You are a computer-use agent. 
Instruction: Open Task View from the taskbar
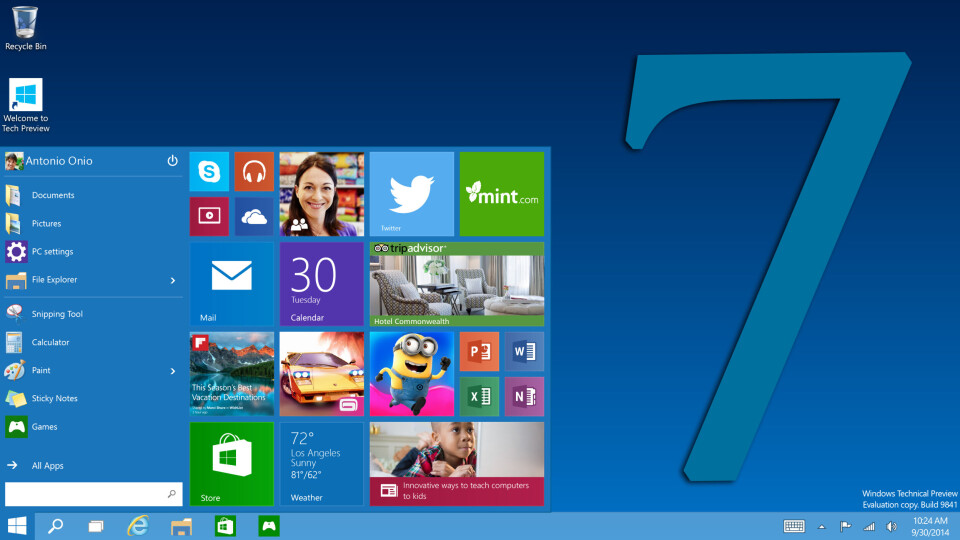pos(96,526)
